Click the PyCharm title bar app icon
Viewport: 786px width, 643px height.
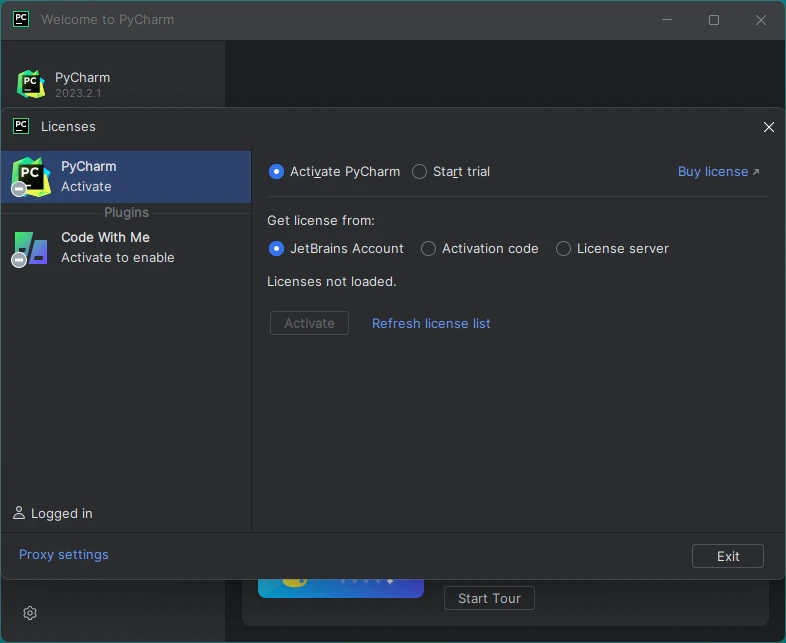coord(21,19)
